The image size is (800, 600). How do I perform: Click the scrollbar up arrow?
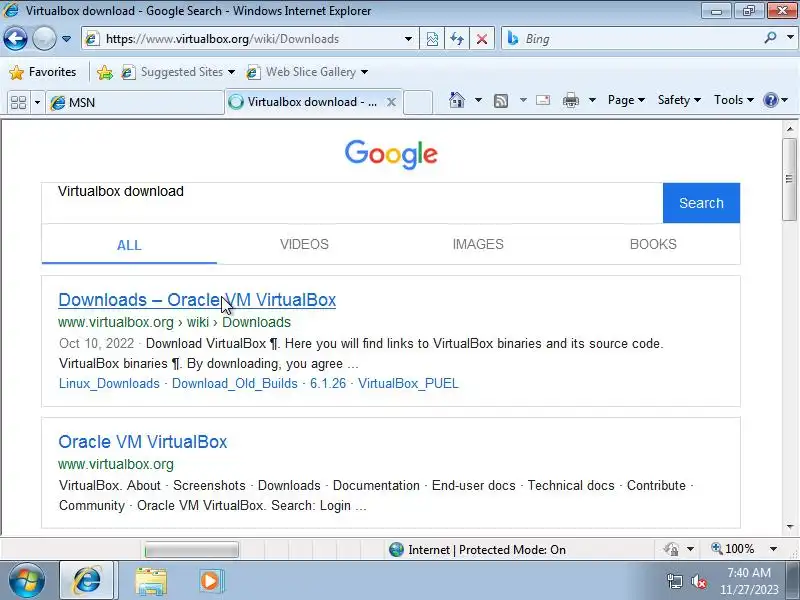tap(790, 129)
